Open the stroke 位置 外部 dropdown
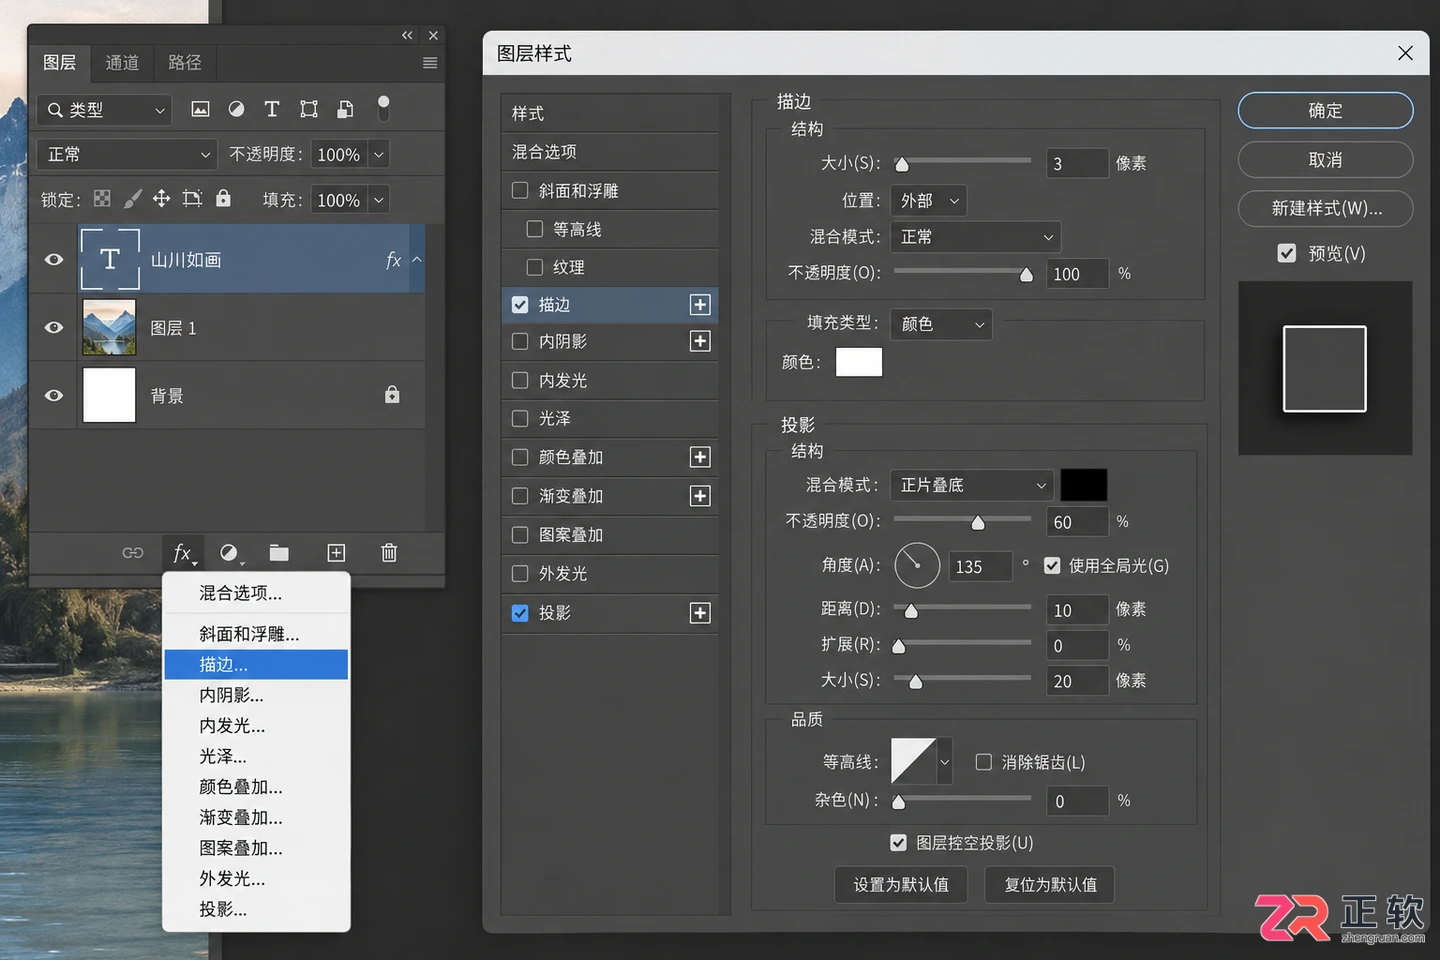The height and width of the screenshot is (960, 1440). tap(929, 201)
